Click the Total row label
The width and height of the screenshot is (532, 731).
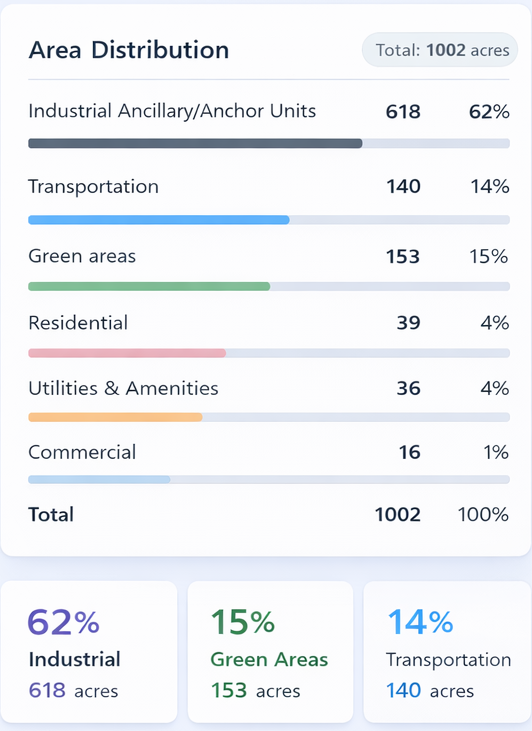51,515
